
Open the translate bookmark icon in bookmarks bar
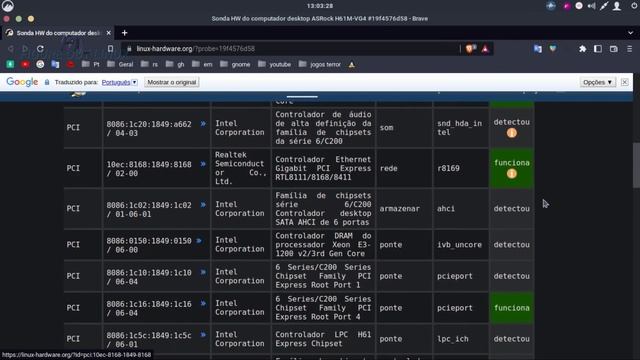(55, 64)
